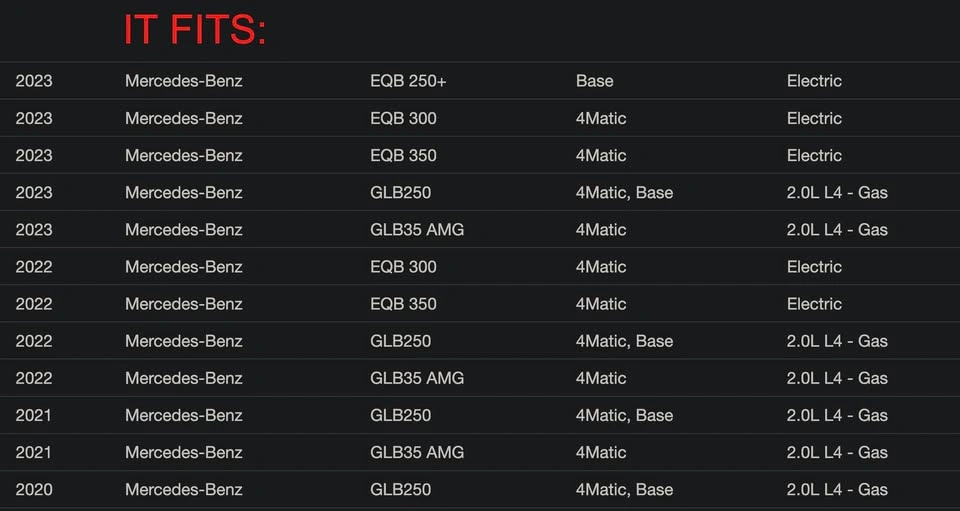The width and height of the screenshot is (960, 511).
Task: Select the 2021 GLB250 model cell
Action: click(x=400, y=415)
